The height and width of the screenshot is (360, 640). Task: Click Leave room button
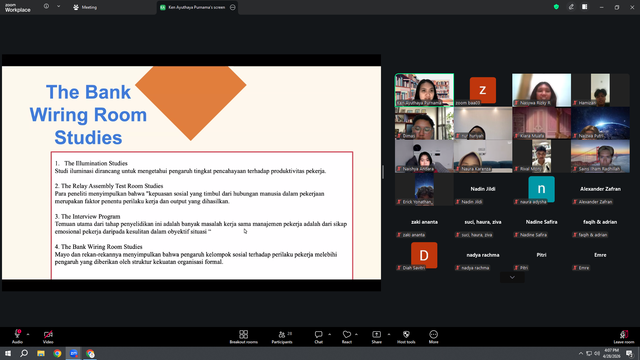pos(624,337)
